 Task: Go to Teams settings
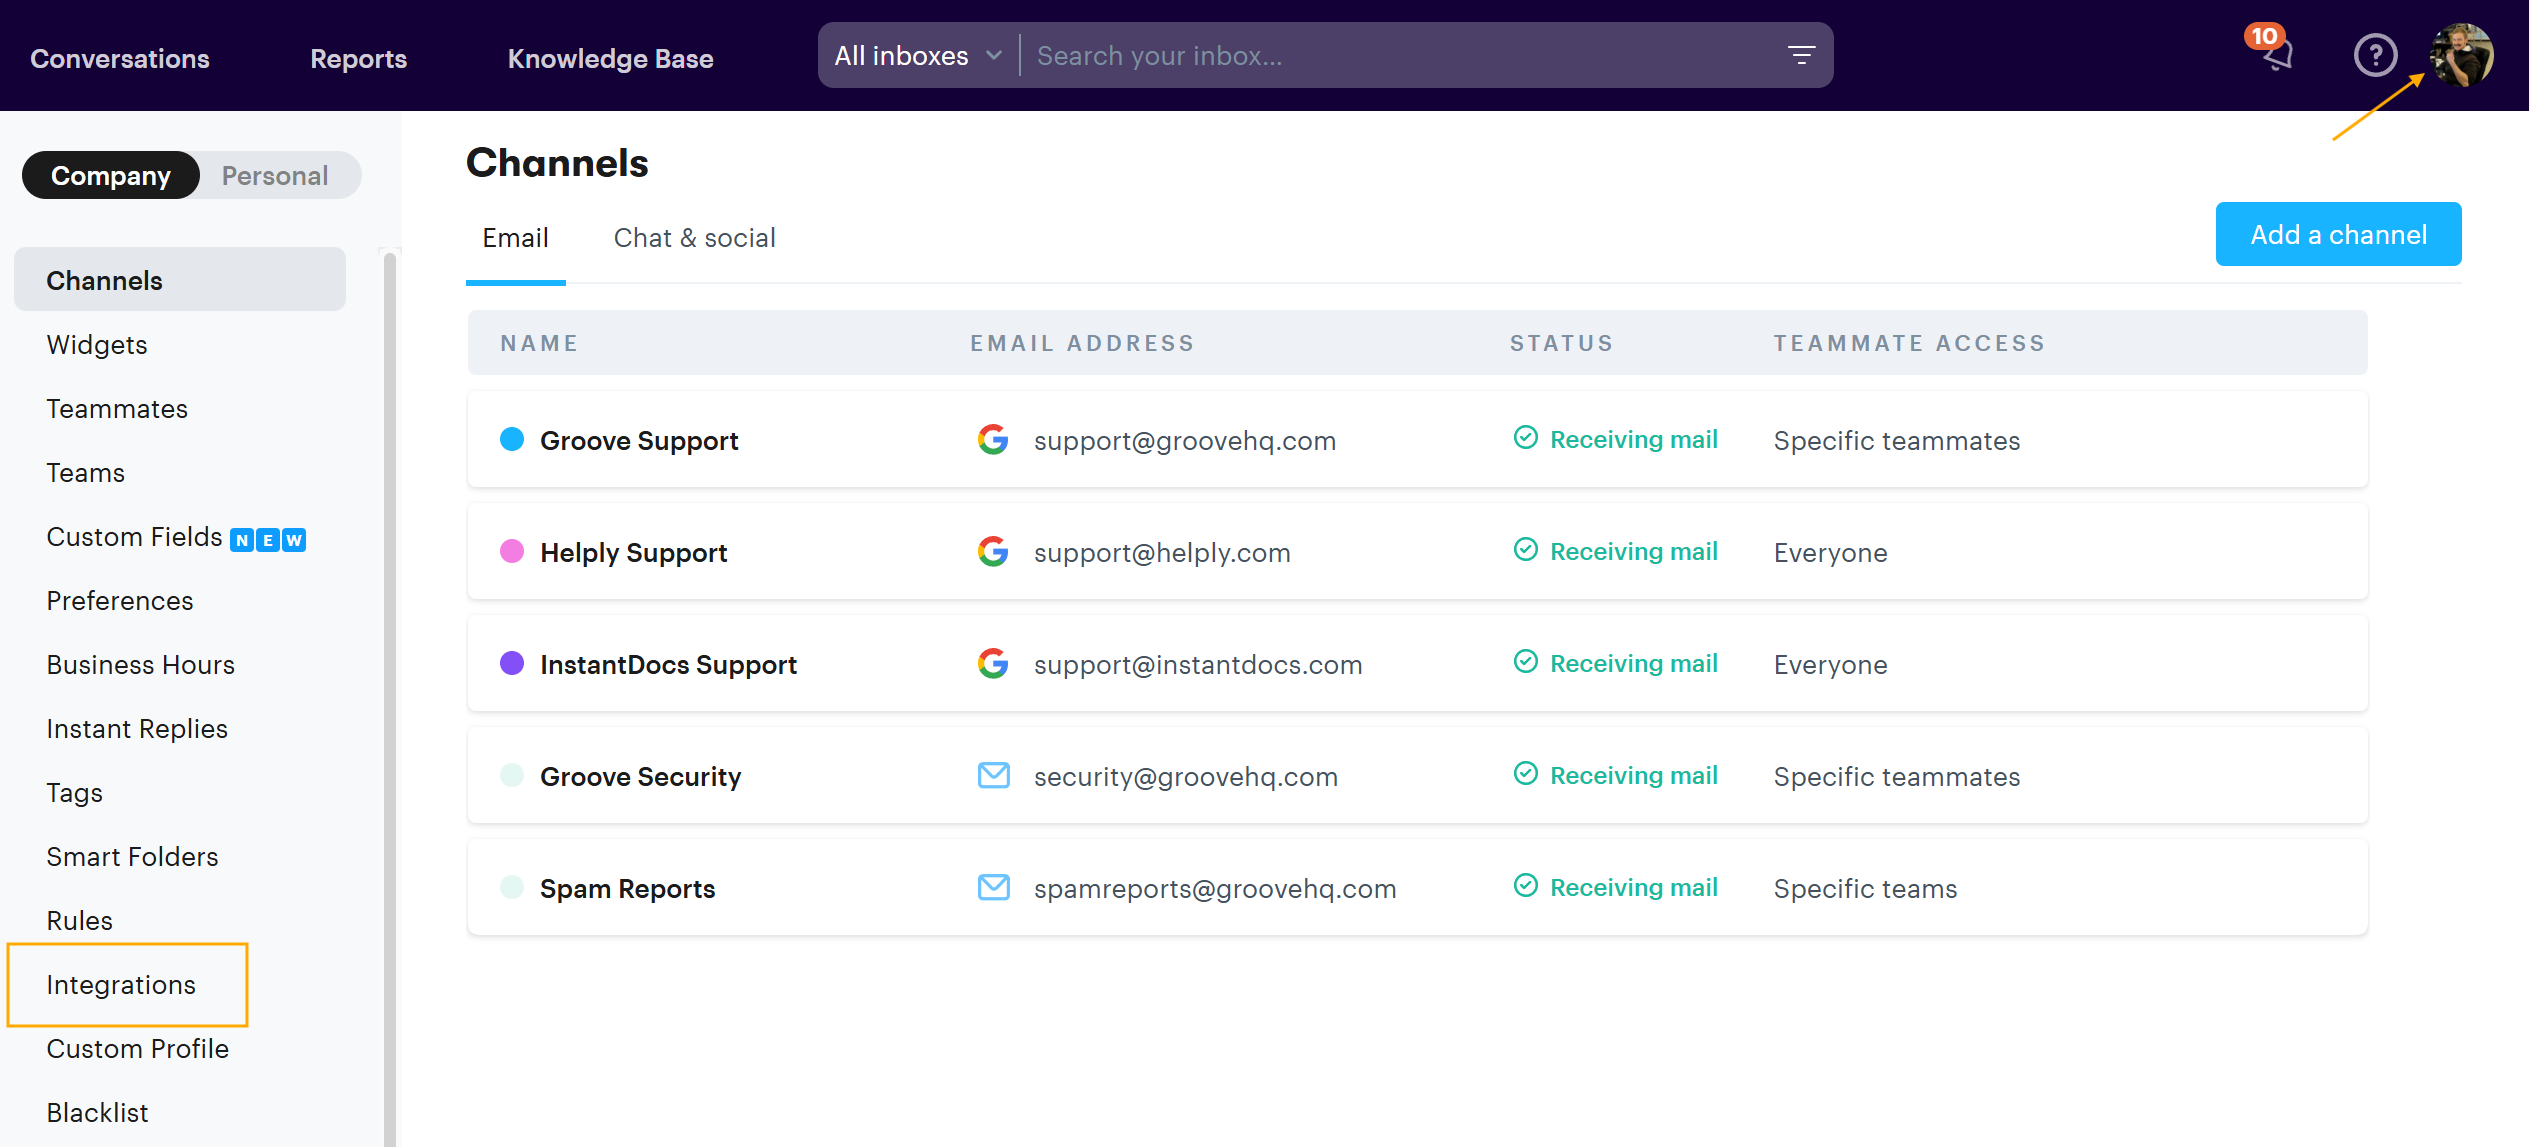[x=86, y=472]
